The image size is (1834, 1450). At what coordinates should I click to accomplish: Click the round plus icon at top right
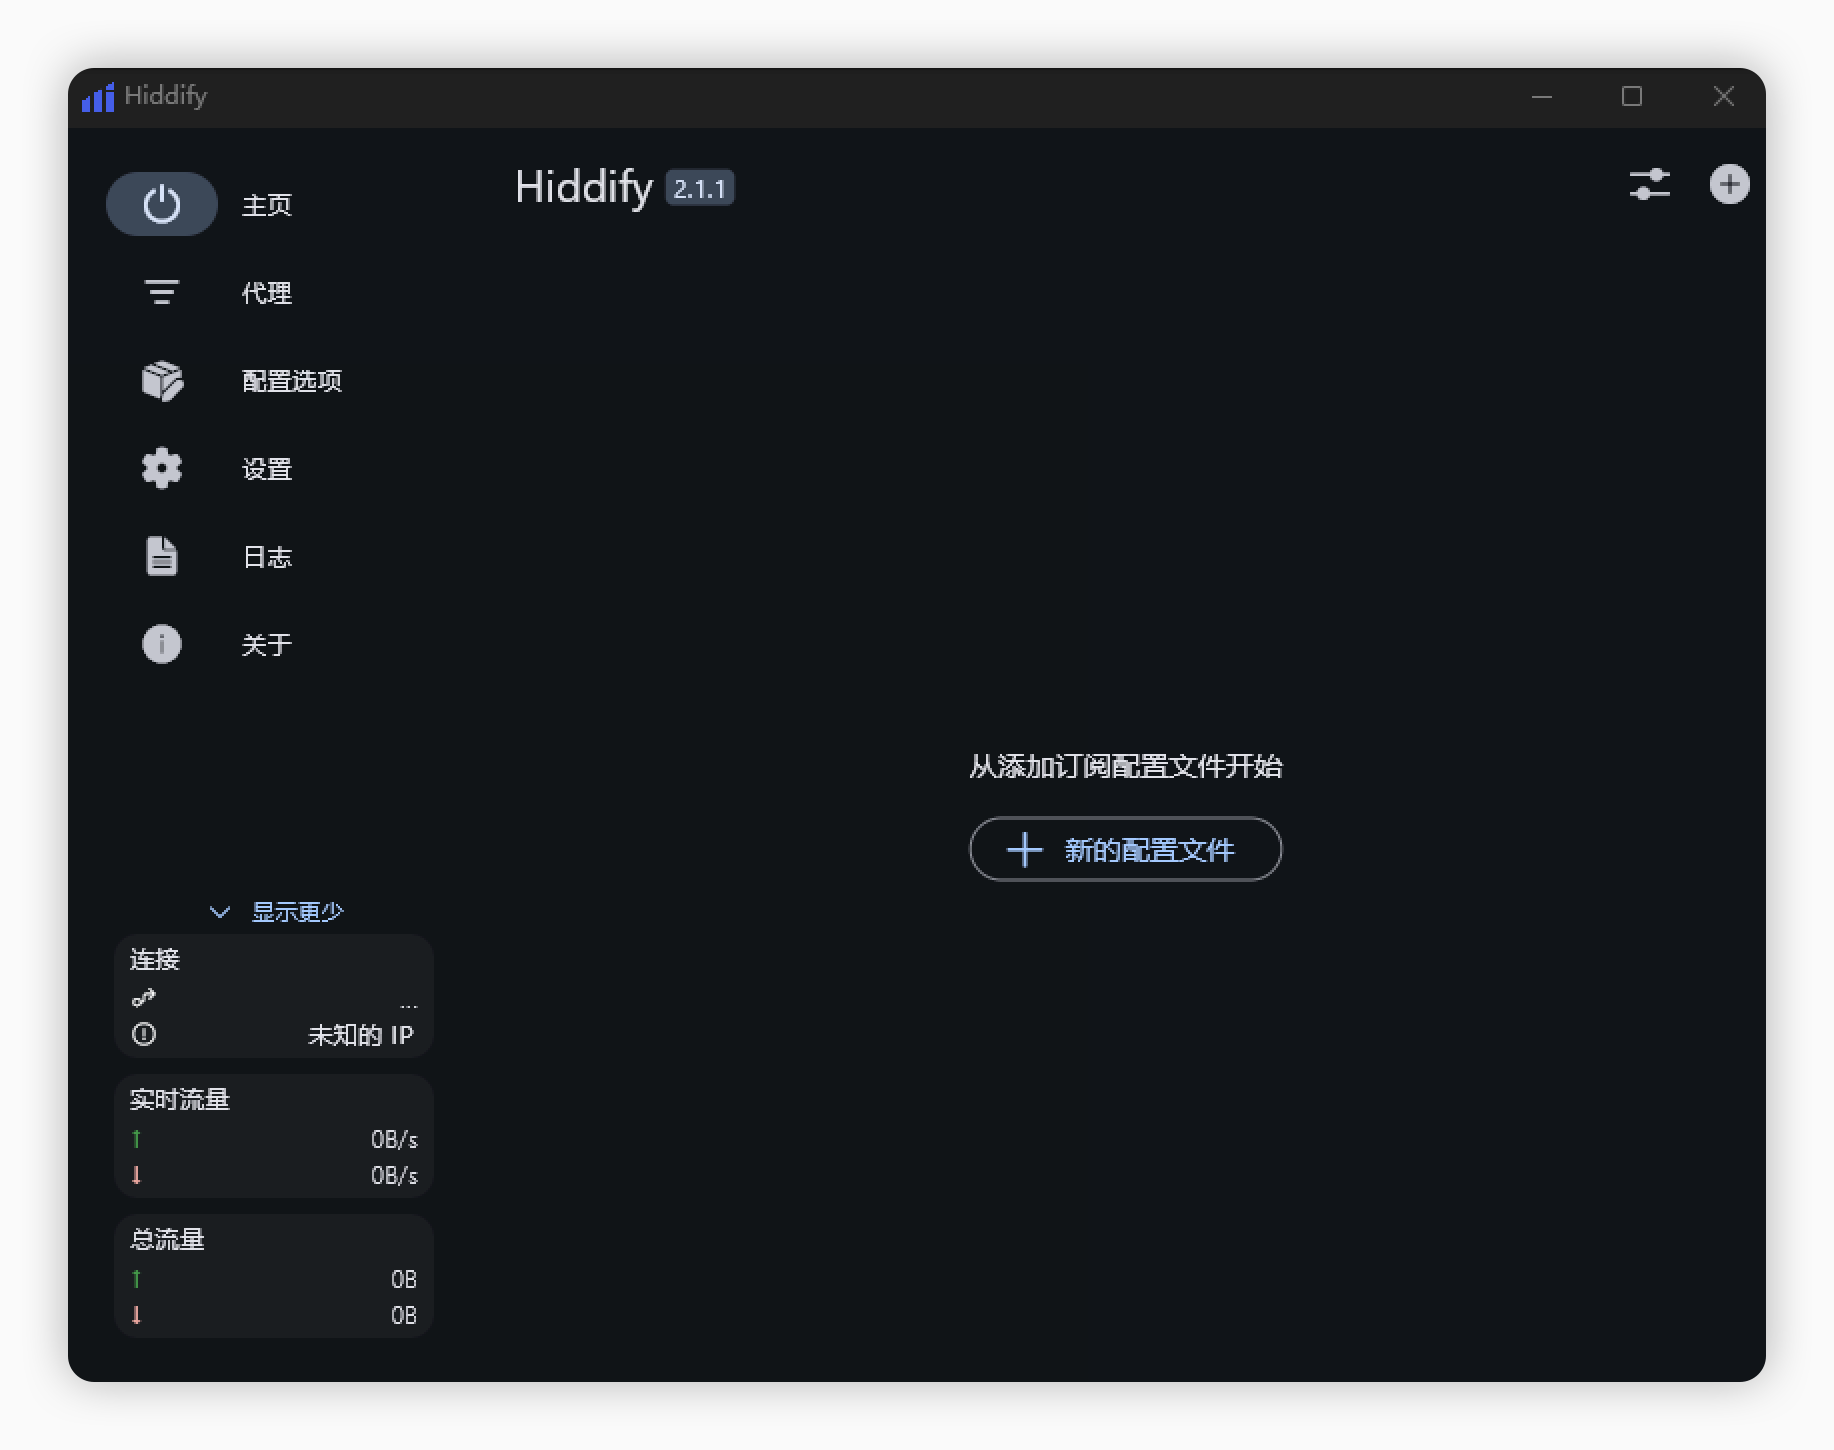point(1729,184)
